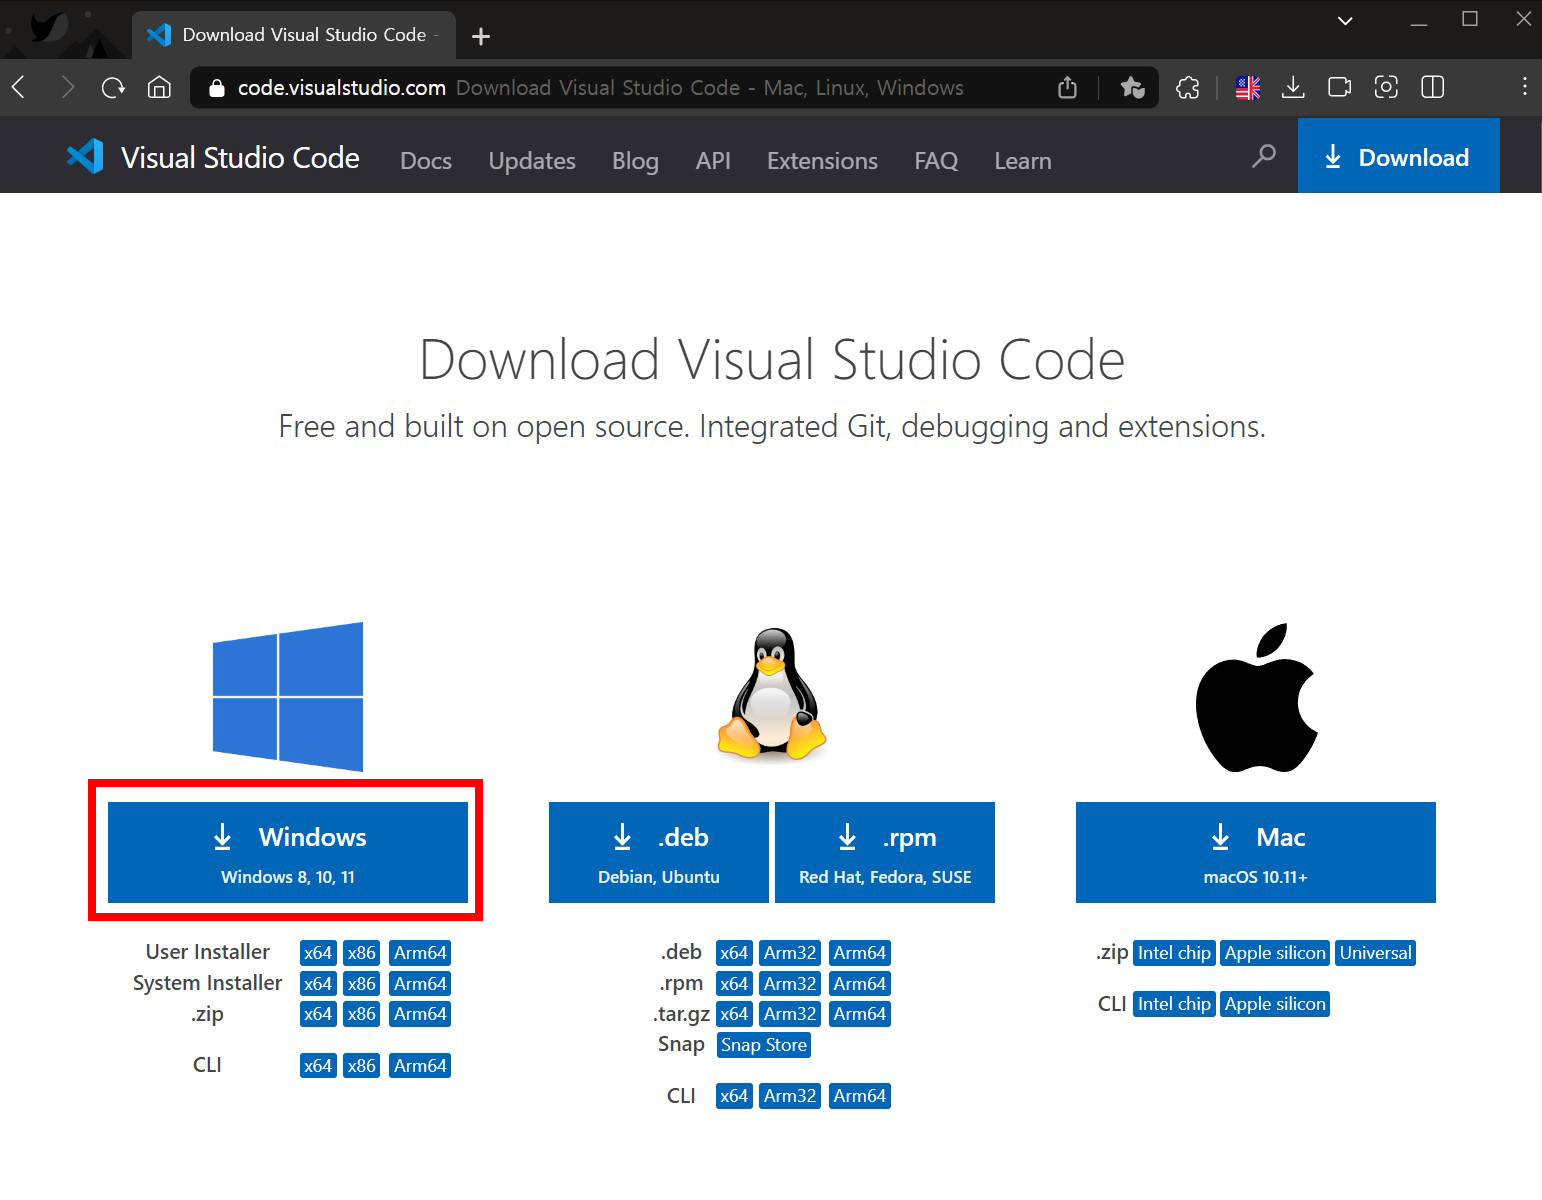Open Extensions in the navigation bar
This screenshot has height=1200, width=1542.
click(822, 161)
